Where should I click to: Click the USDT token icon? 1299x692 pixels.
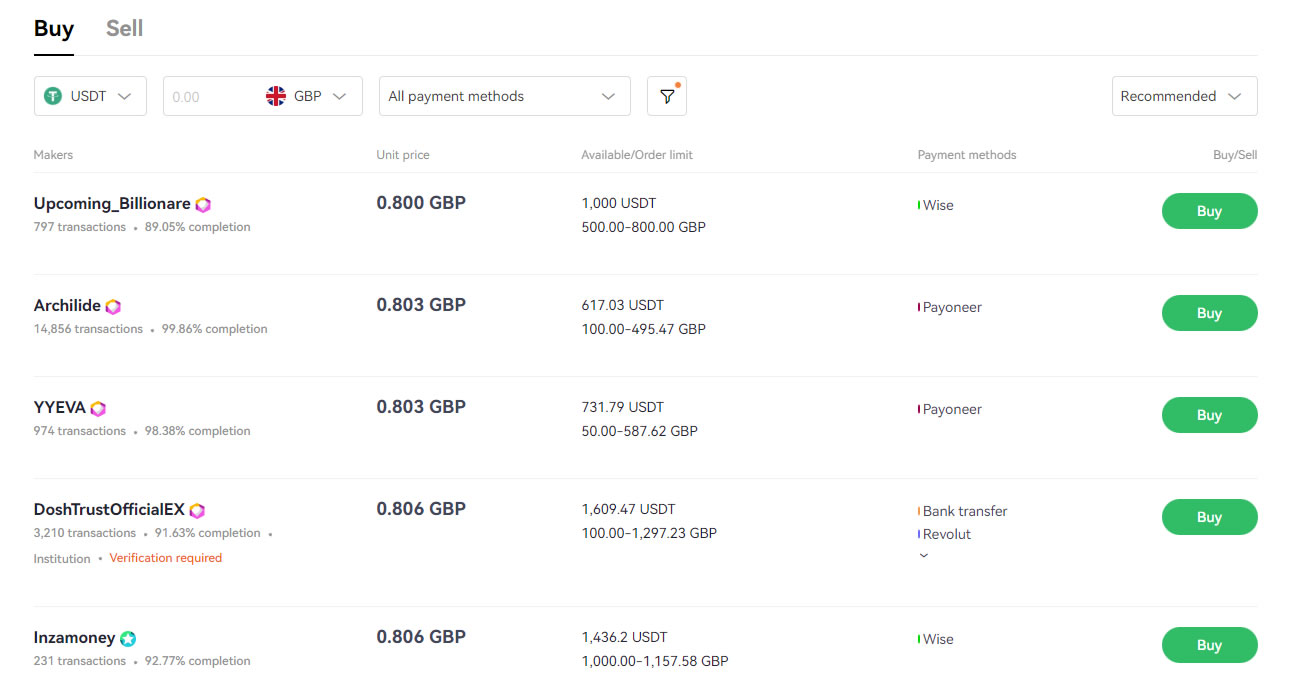(52, 95)
